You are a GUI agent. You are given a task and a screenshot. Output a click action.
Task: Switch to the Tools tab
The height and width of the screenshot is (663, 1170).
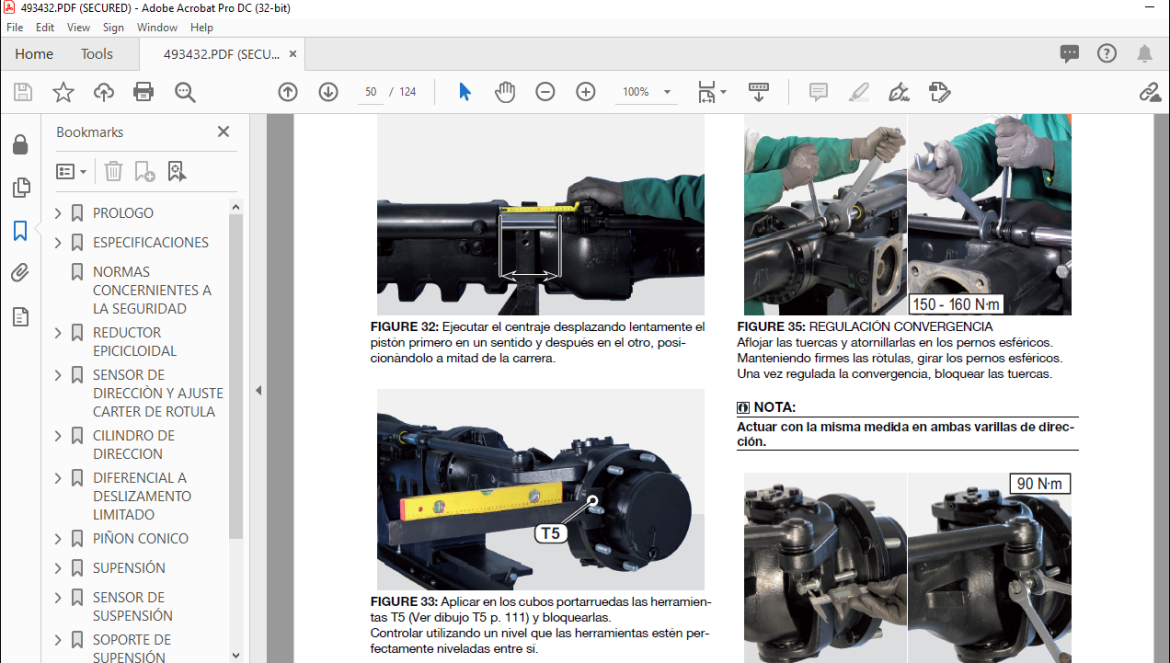96,54
